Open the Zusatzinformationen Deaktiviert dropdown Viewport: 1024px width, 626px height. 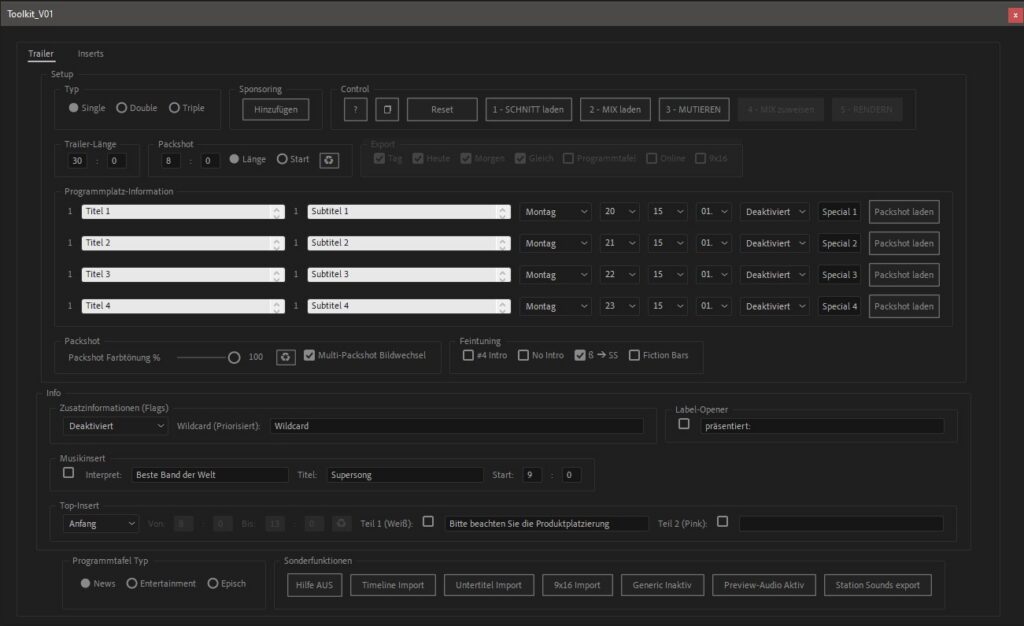[116, 426]
